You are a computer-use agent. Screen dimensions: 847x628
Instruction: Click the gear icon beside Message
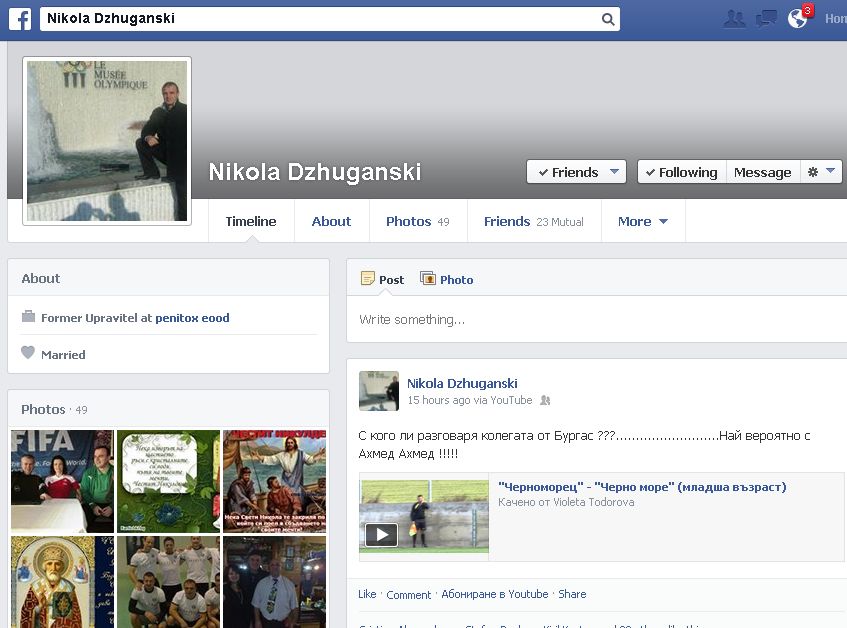[812, 172]
